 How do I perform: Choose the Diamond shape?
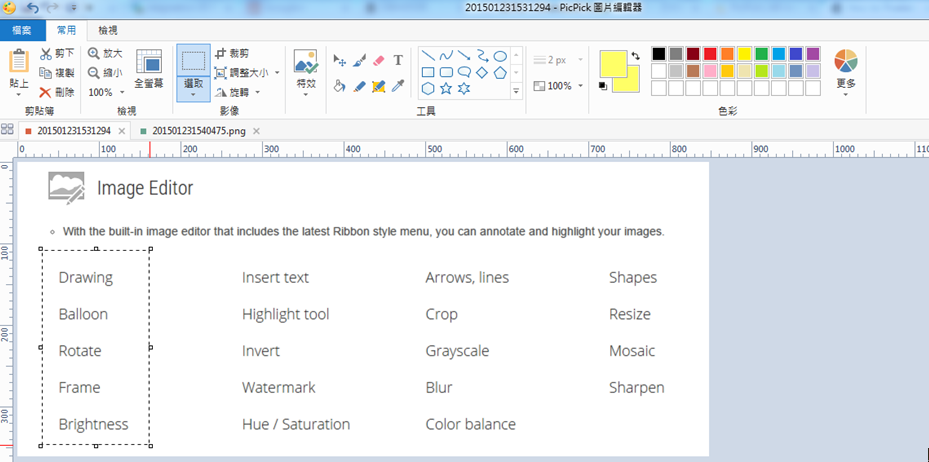(x=483, y=72)
